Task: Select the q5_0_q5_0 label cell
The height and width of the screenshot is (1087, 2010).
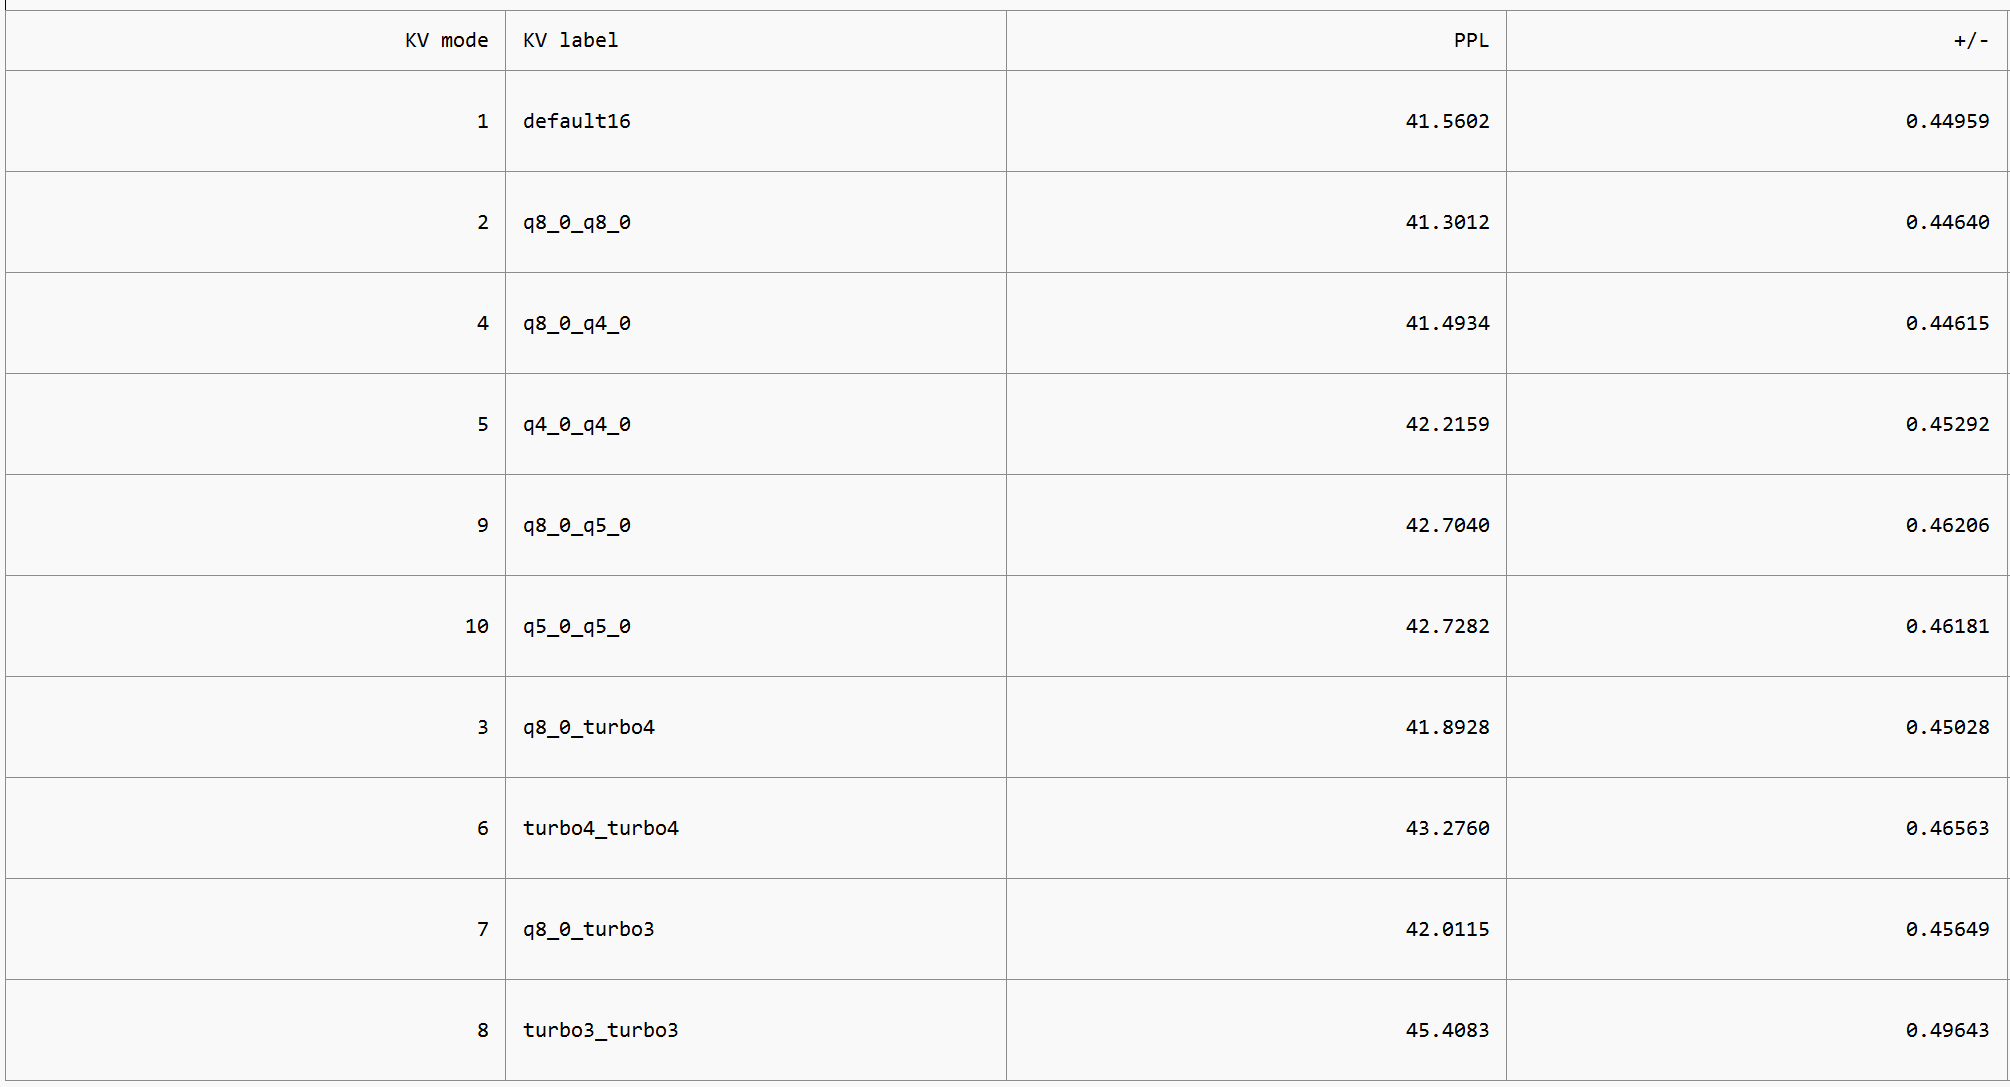Action: 756,626
